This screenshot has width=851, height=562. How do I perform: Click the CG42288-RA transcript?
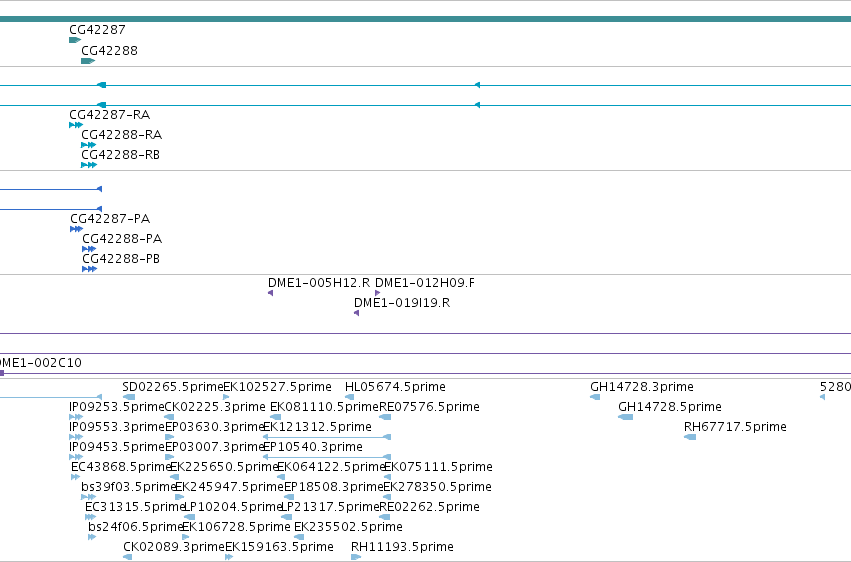point(122,135)
